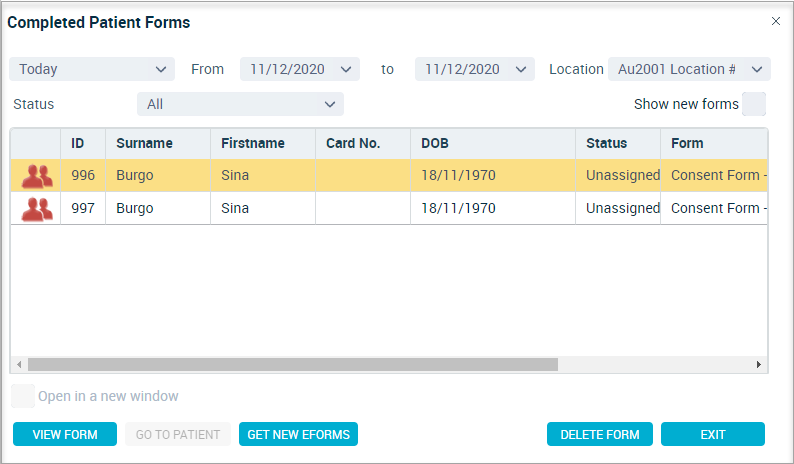Click the patient icon for form 996
Image resolution: width=794 pixels, height=464 pixels.
coord(37,176)
